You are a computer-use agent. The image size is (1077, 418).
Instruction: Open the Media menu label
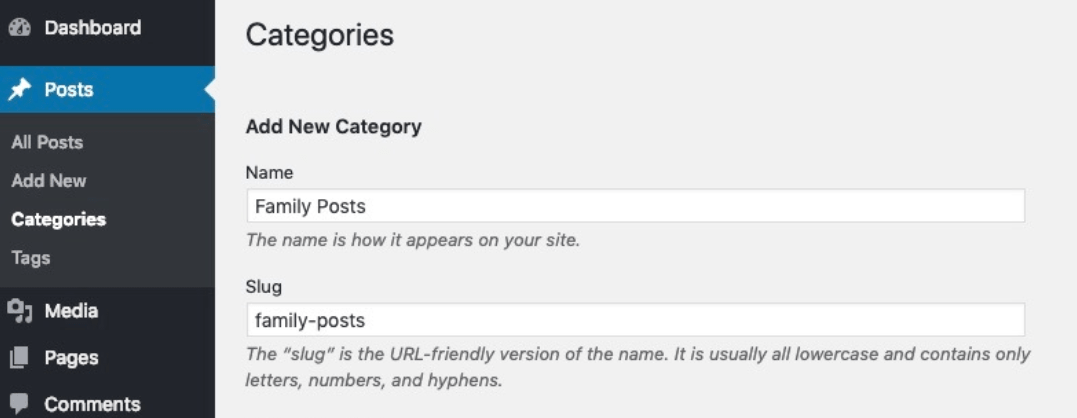pyautogui.click(x=71, y=311)
